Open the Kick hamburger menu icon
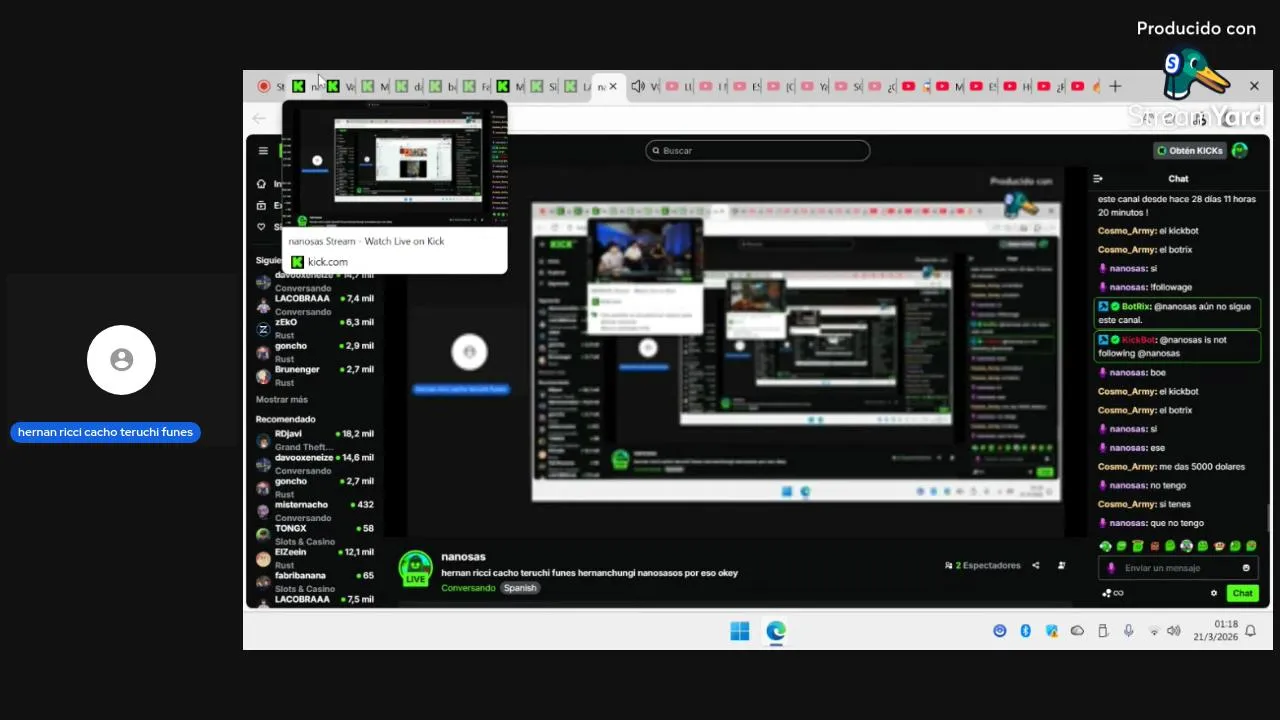This screenshot has height=720, width=1280. pyautogui.click(x=263, y=151)
